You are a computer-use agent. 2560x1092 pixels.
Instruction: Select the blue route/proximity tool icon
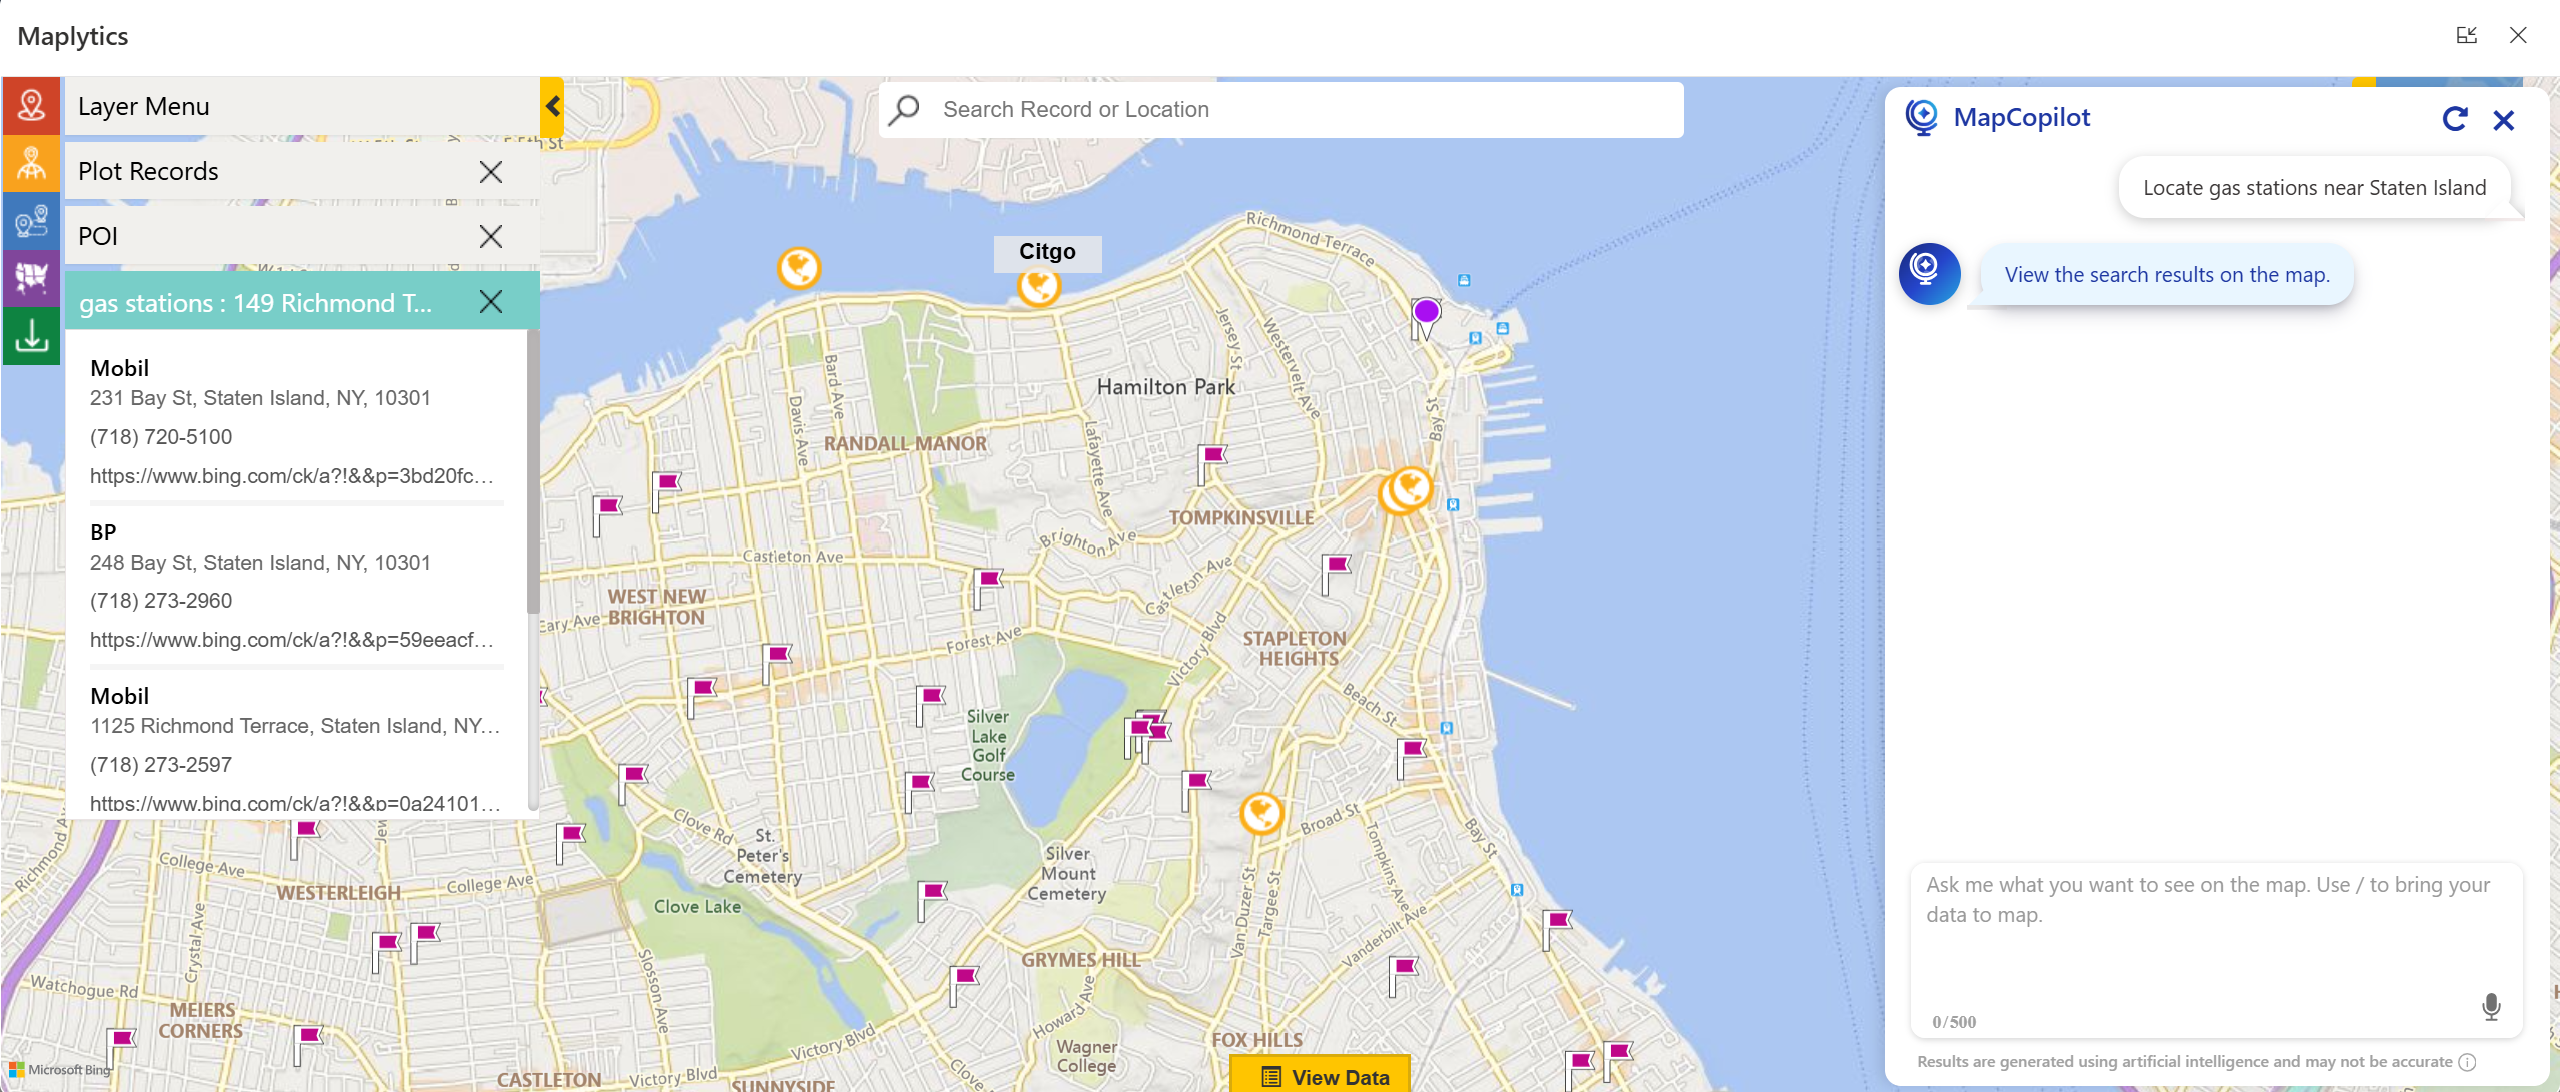tap(30, 221)
